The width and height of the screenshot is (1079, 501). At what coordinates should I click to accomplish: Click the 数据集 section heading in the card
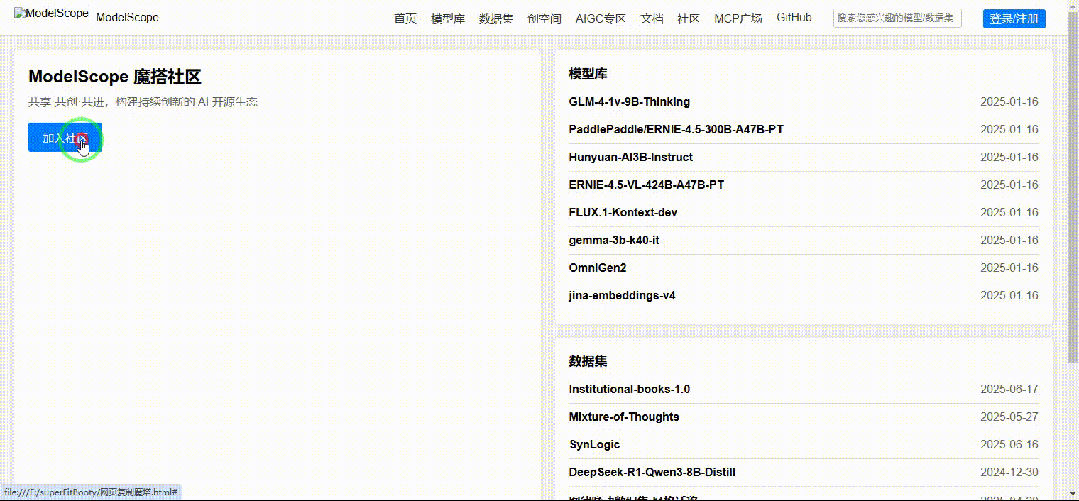[x=588, y=361]
